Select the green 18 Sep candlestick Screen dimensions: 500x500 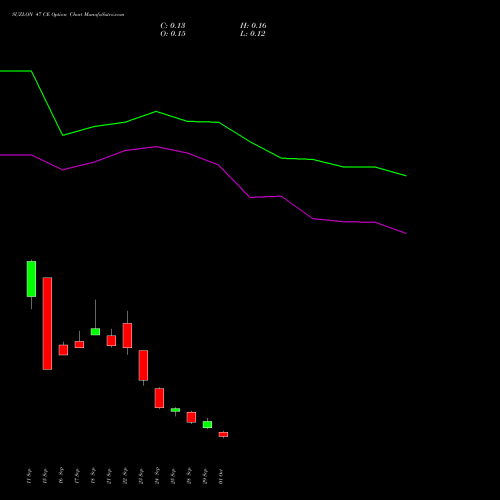click(x=95, y=332)
